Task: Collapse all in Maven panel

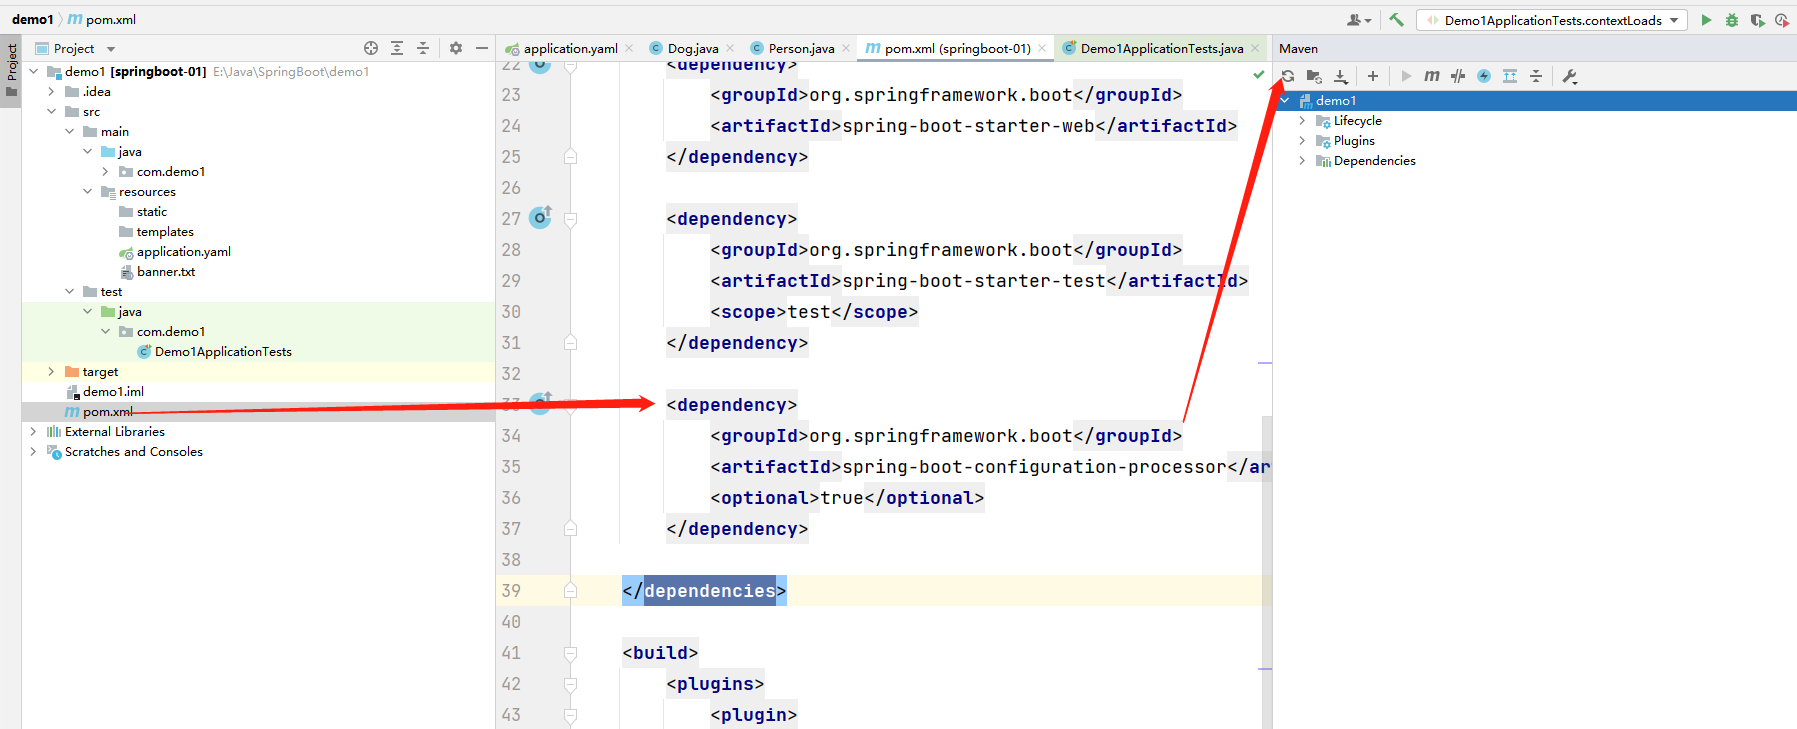Action: pyautogui.click(x=1536, y=76)
